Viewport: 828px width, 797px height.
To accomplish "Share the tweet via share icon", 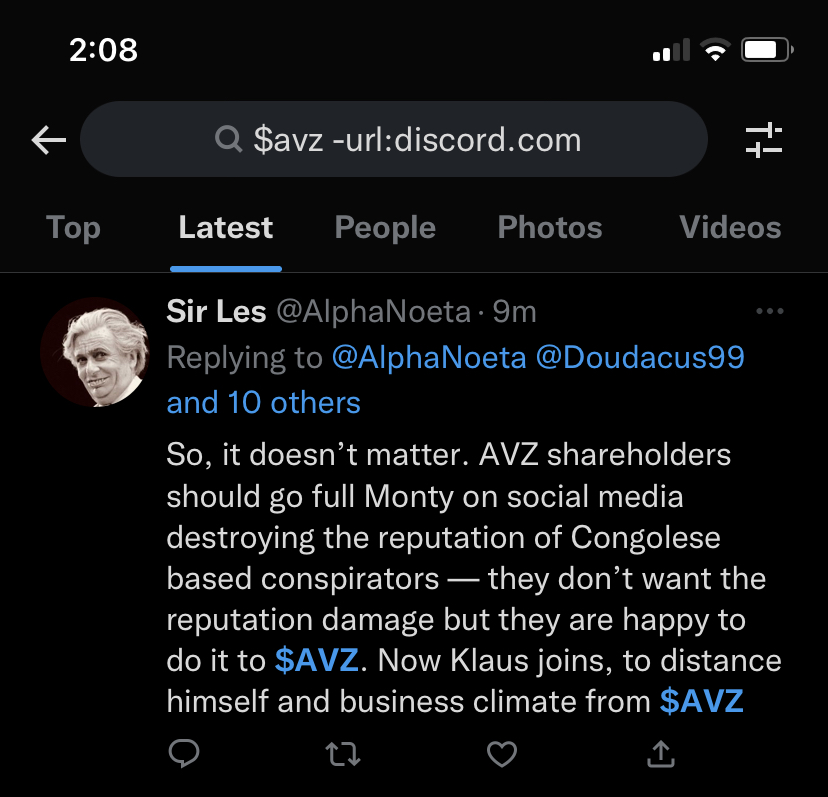I will point(661,752).
